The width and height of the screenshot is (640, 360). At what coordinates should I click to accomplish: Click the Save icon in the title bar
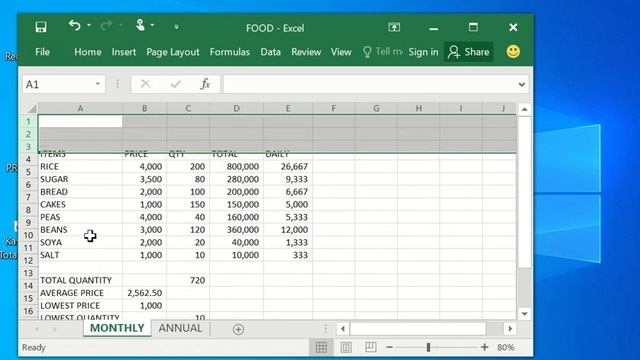pyautogui.click(x=41, y=27)
